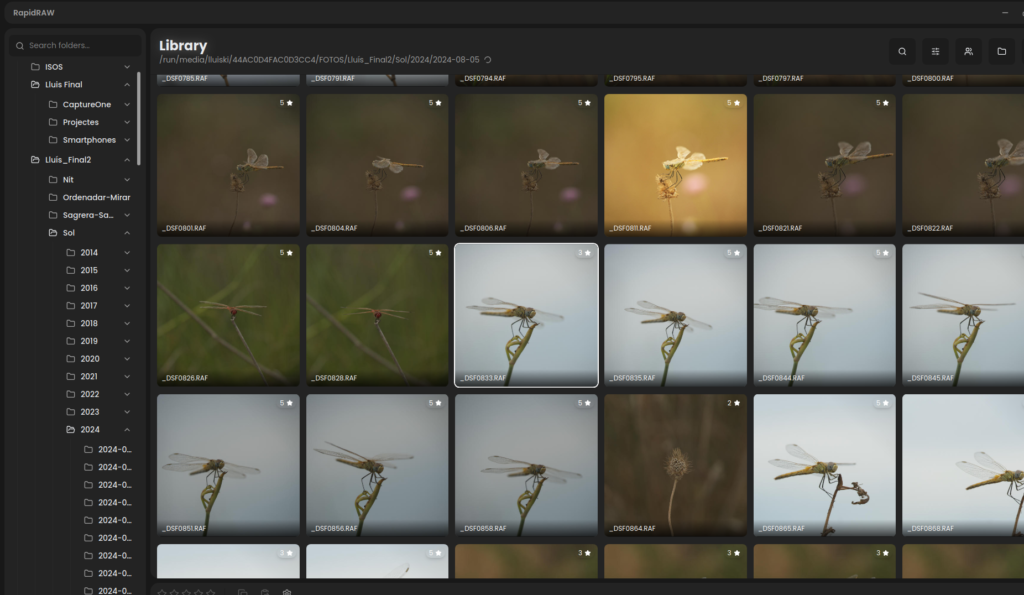1024x595 pixels.
Task: Expand the 2019 folder chevron
Action: (127, 341)
